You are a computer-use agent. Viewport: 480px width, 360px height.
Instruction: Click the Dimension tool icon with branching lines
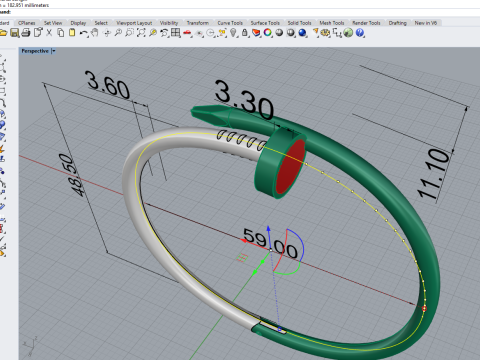point(337,33)
